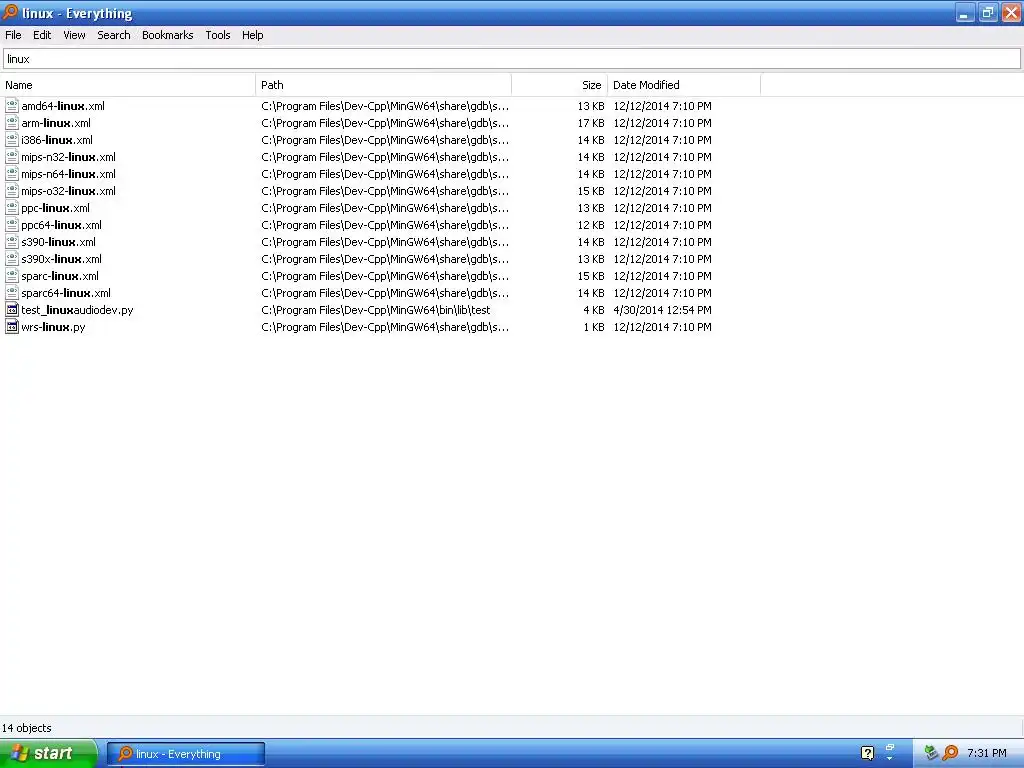Click the date 4/30/2014 12:54 PM
The width and height of the screenshot is (1024, 768).
(662, 310)
